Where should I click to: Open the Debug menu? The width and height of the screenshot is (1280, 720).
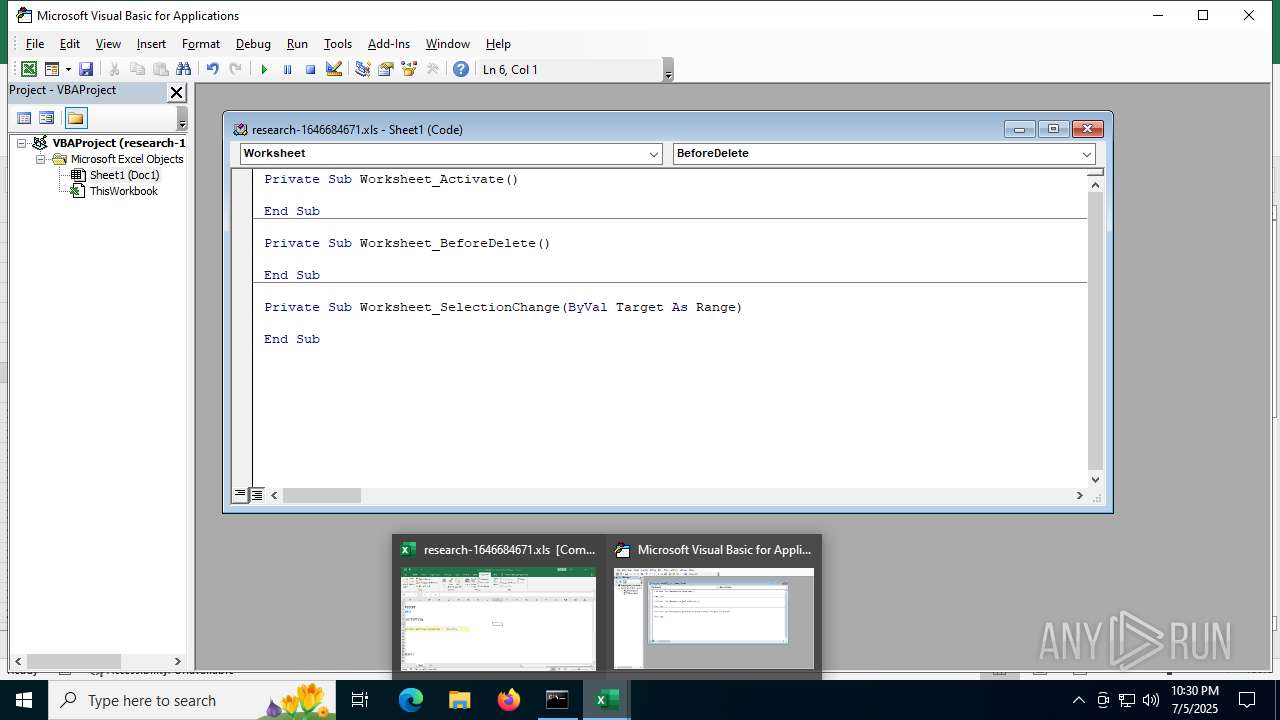coord(253,44)
